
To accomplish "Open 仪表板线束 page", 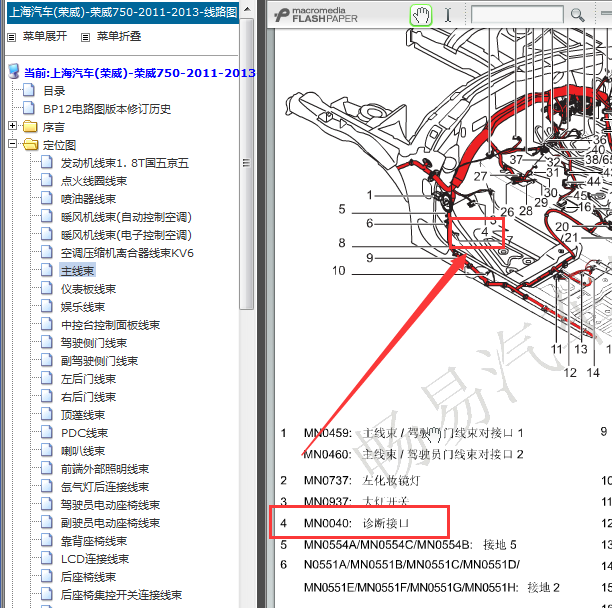I will click(x=88, y=289).
